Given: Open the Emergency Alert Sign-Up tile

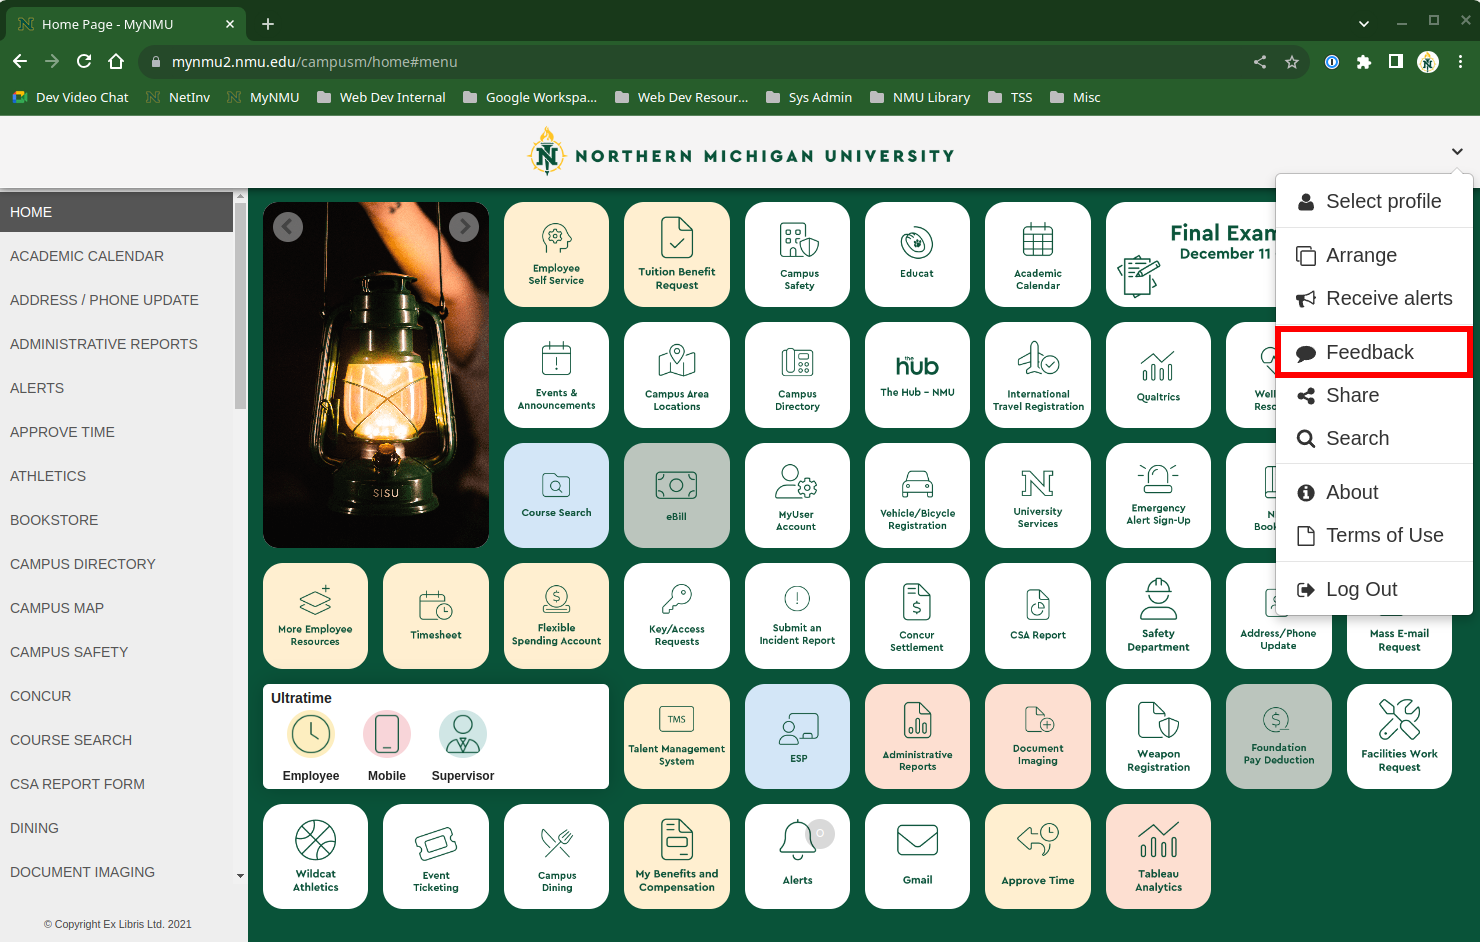Looking at the screenshot, I should tap(1158, 495).
